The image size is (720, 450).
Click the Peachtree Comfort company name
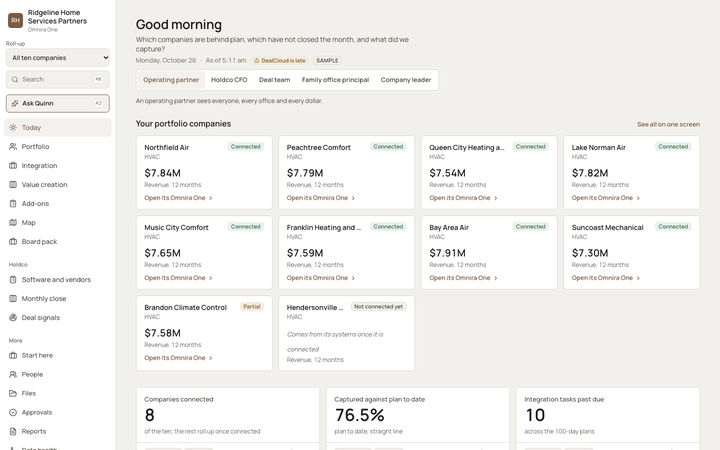coord(319,147)
